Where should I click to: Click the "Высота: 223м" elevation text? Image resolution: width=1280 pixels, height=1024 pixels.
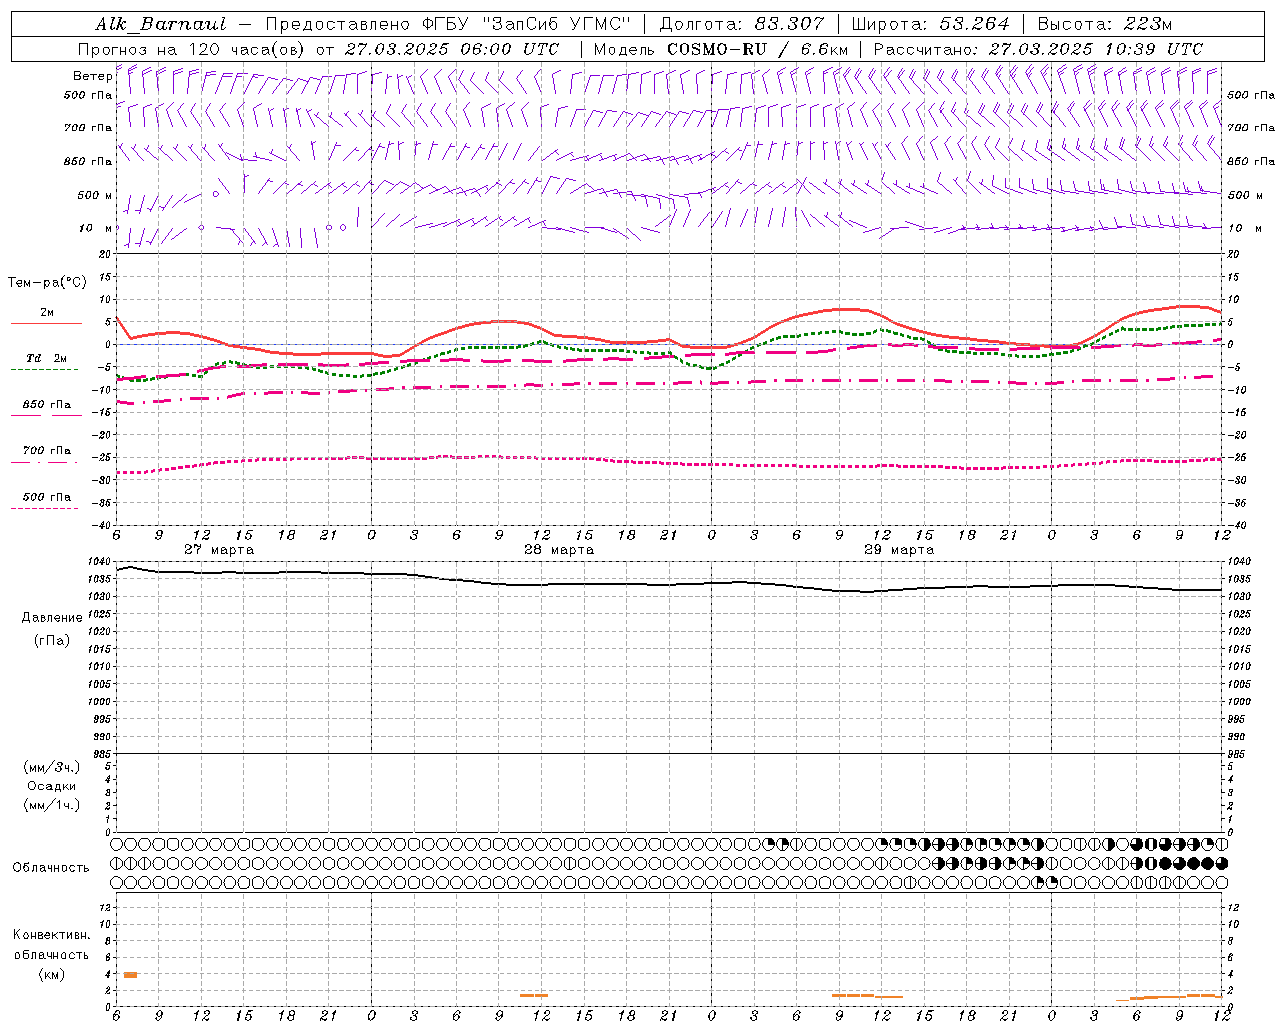1104,24
